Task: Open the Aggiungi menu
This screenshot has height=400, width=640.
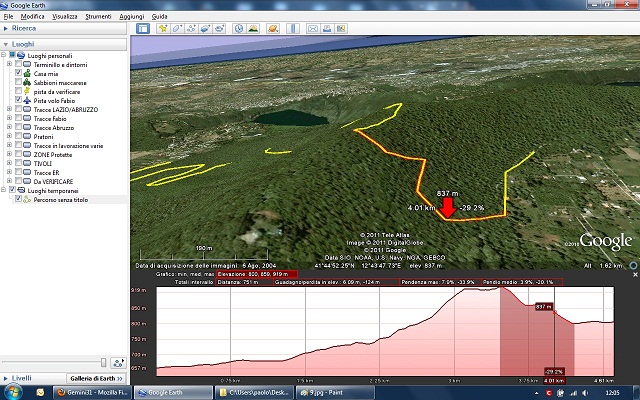Action: pos(131,16)
